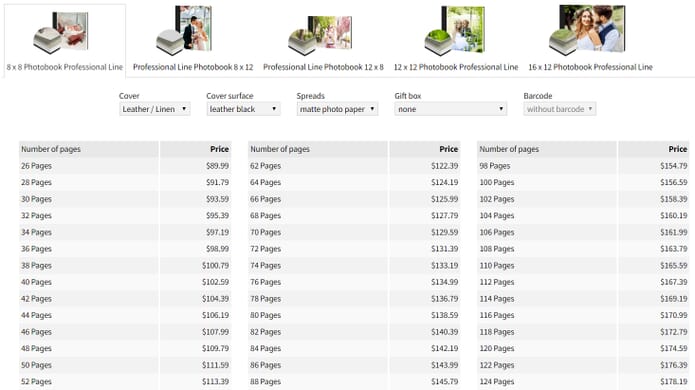Click the Price header above $154.79
695x390 pixels.
[x=654, y=149]
